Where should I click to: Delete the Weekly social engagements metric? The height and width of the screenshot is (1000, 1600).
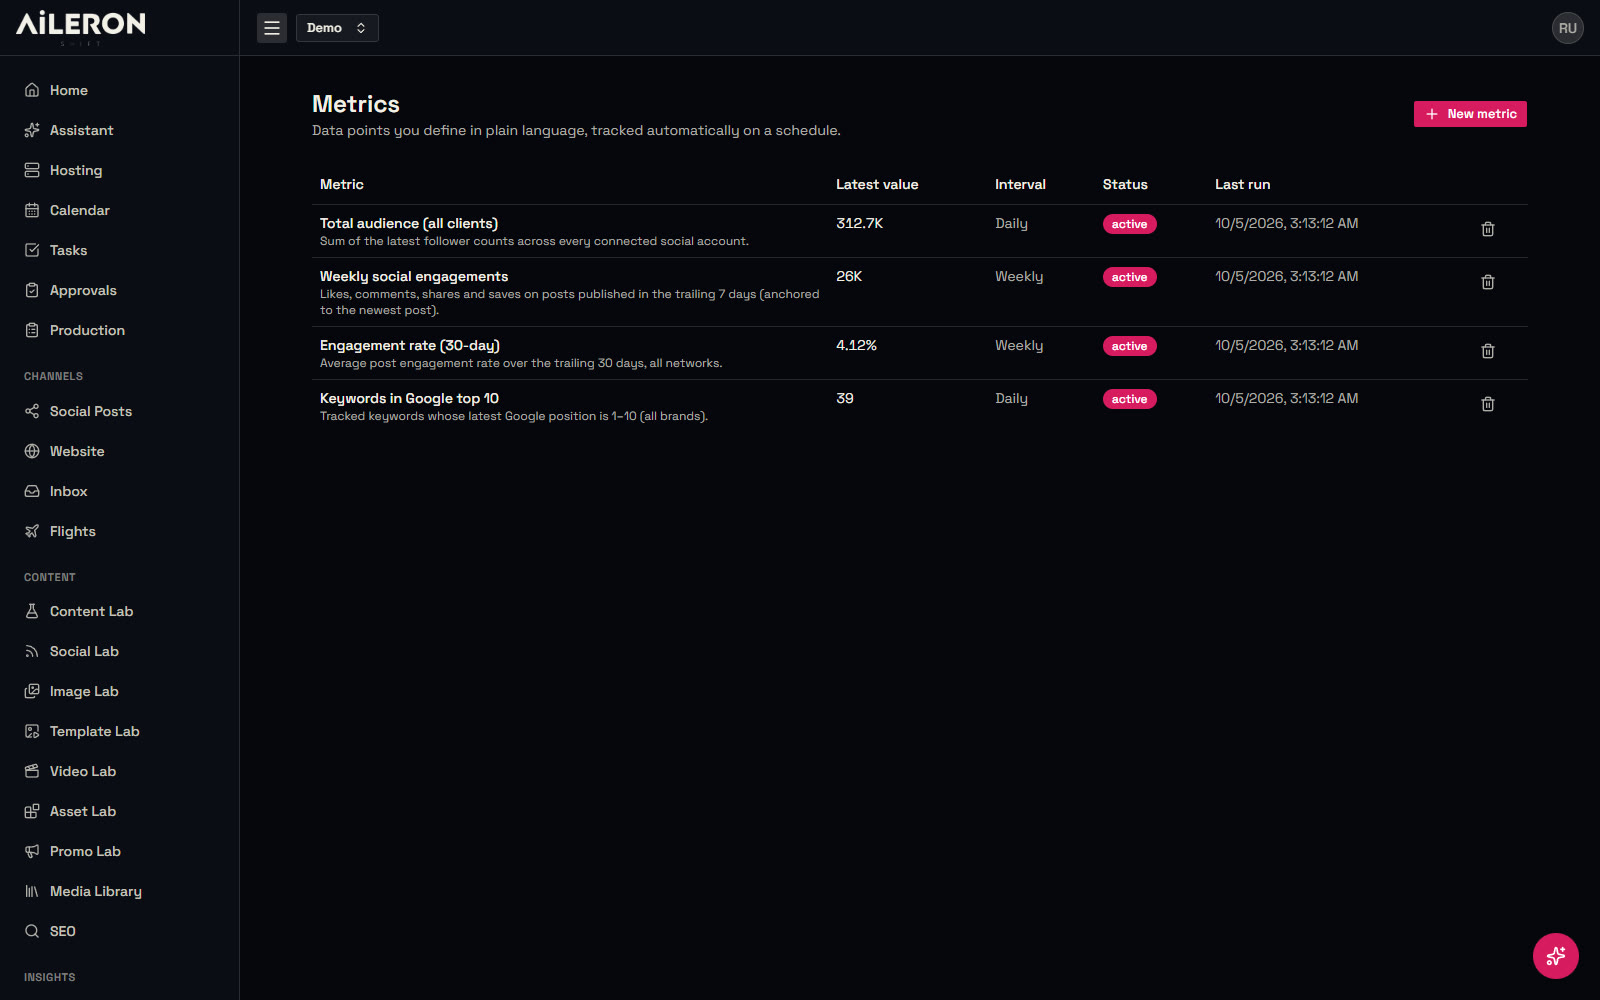click(x=1488, y=282)
